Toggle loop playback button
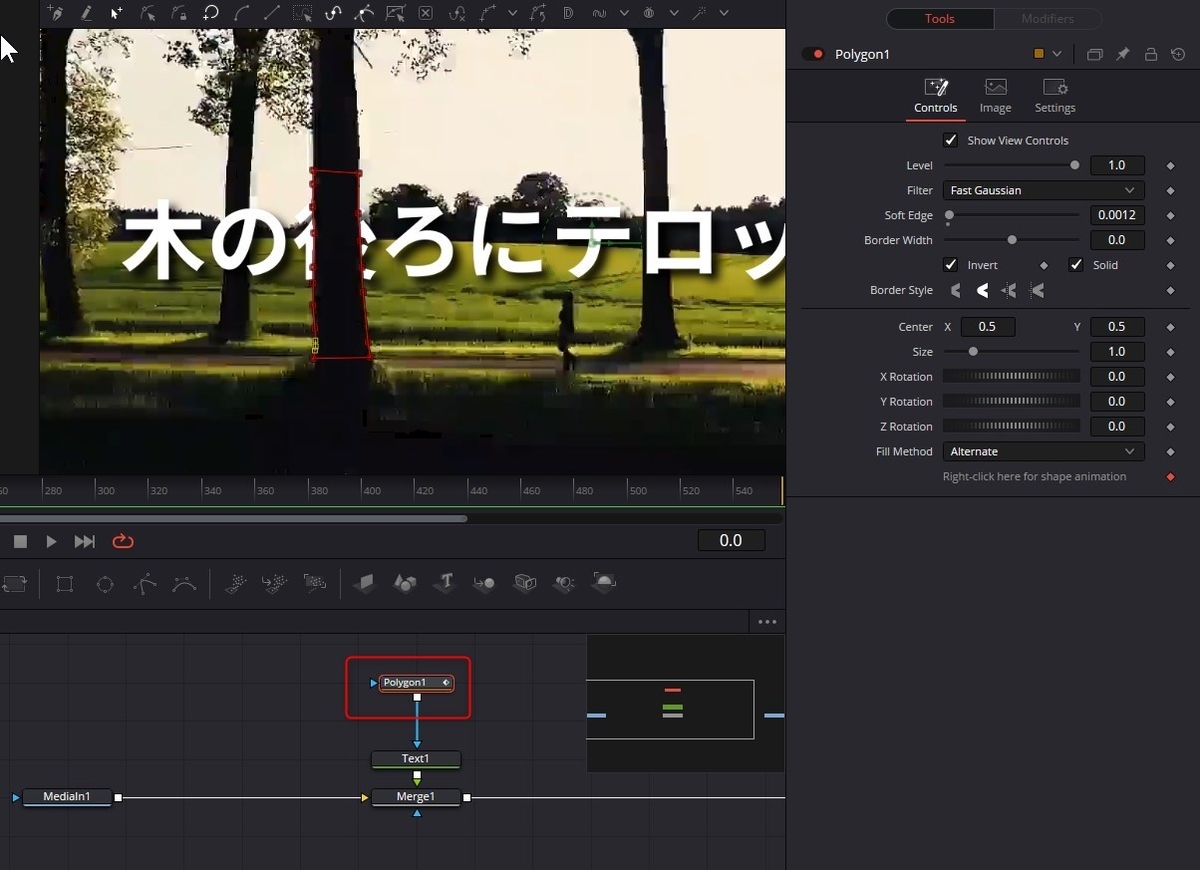Image resolution: width=1200 pixels, height=870 pixels. click(123, 541)
